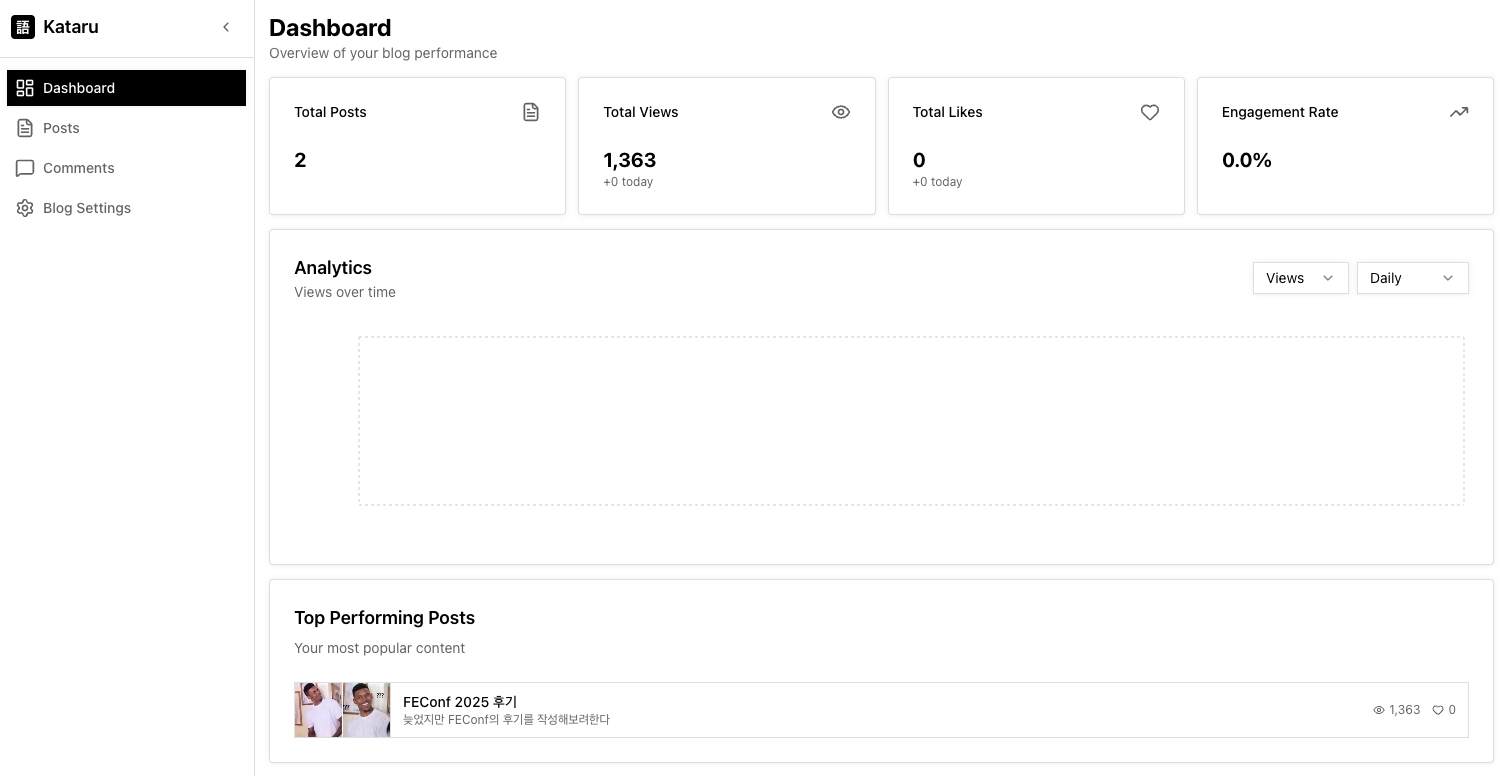Click the heart icon beside post likes
Screen dimensions: 1507x776
(1438, 710)
